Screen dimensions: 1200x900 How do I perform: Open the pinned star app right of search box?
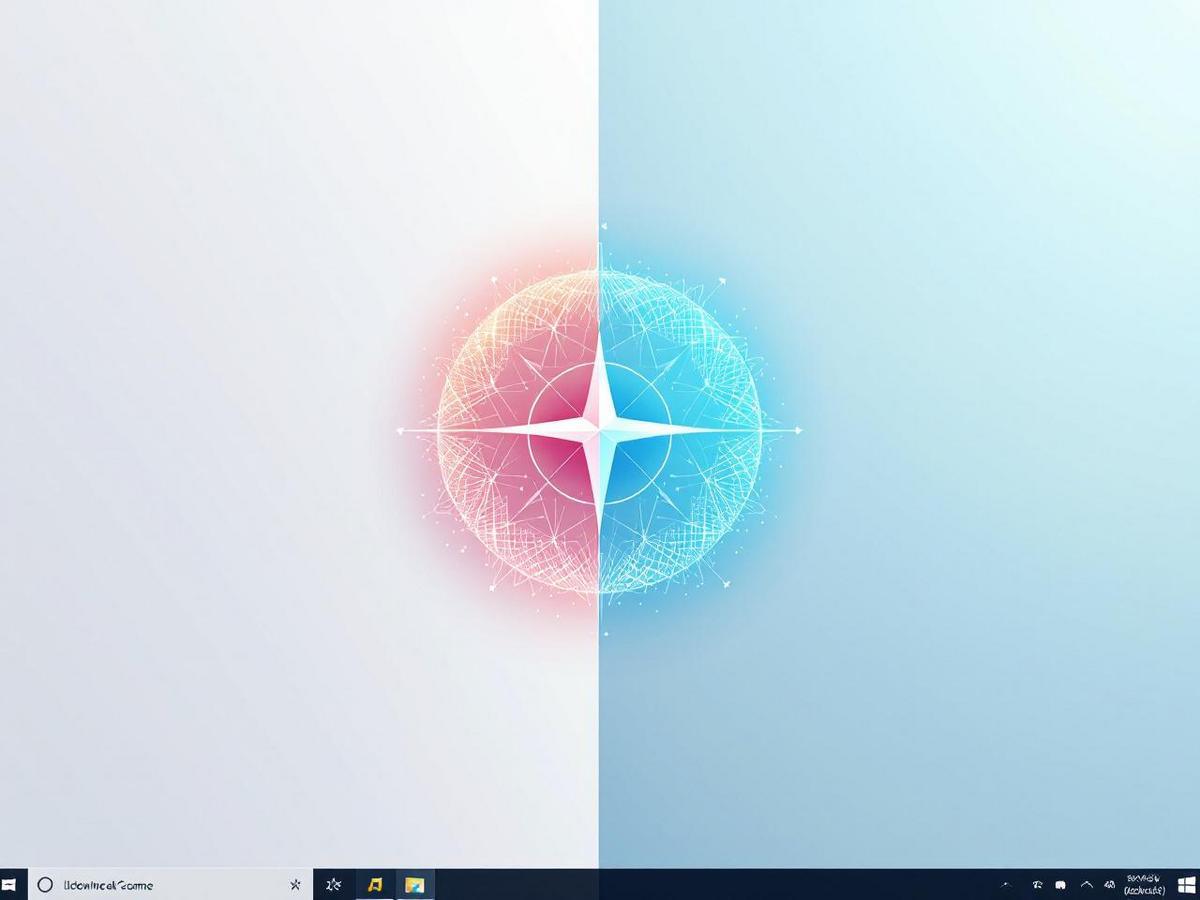tap(334, 885)
